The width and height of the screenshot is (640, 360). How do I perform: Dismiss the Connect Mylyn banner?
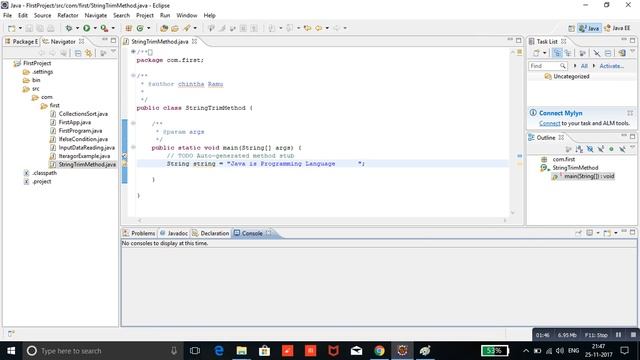click(630, 113)
